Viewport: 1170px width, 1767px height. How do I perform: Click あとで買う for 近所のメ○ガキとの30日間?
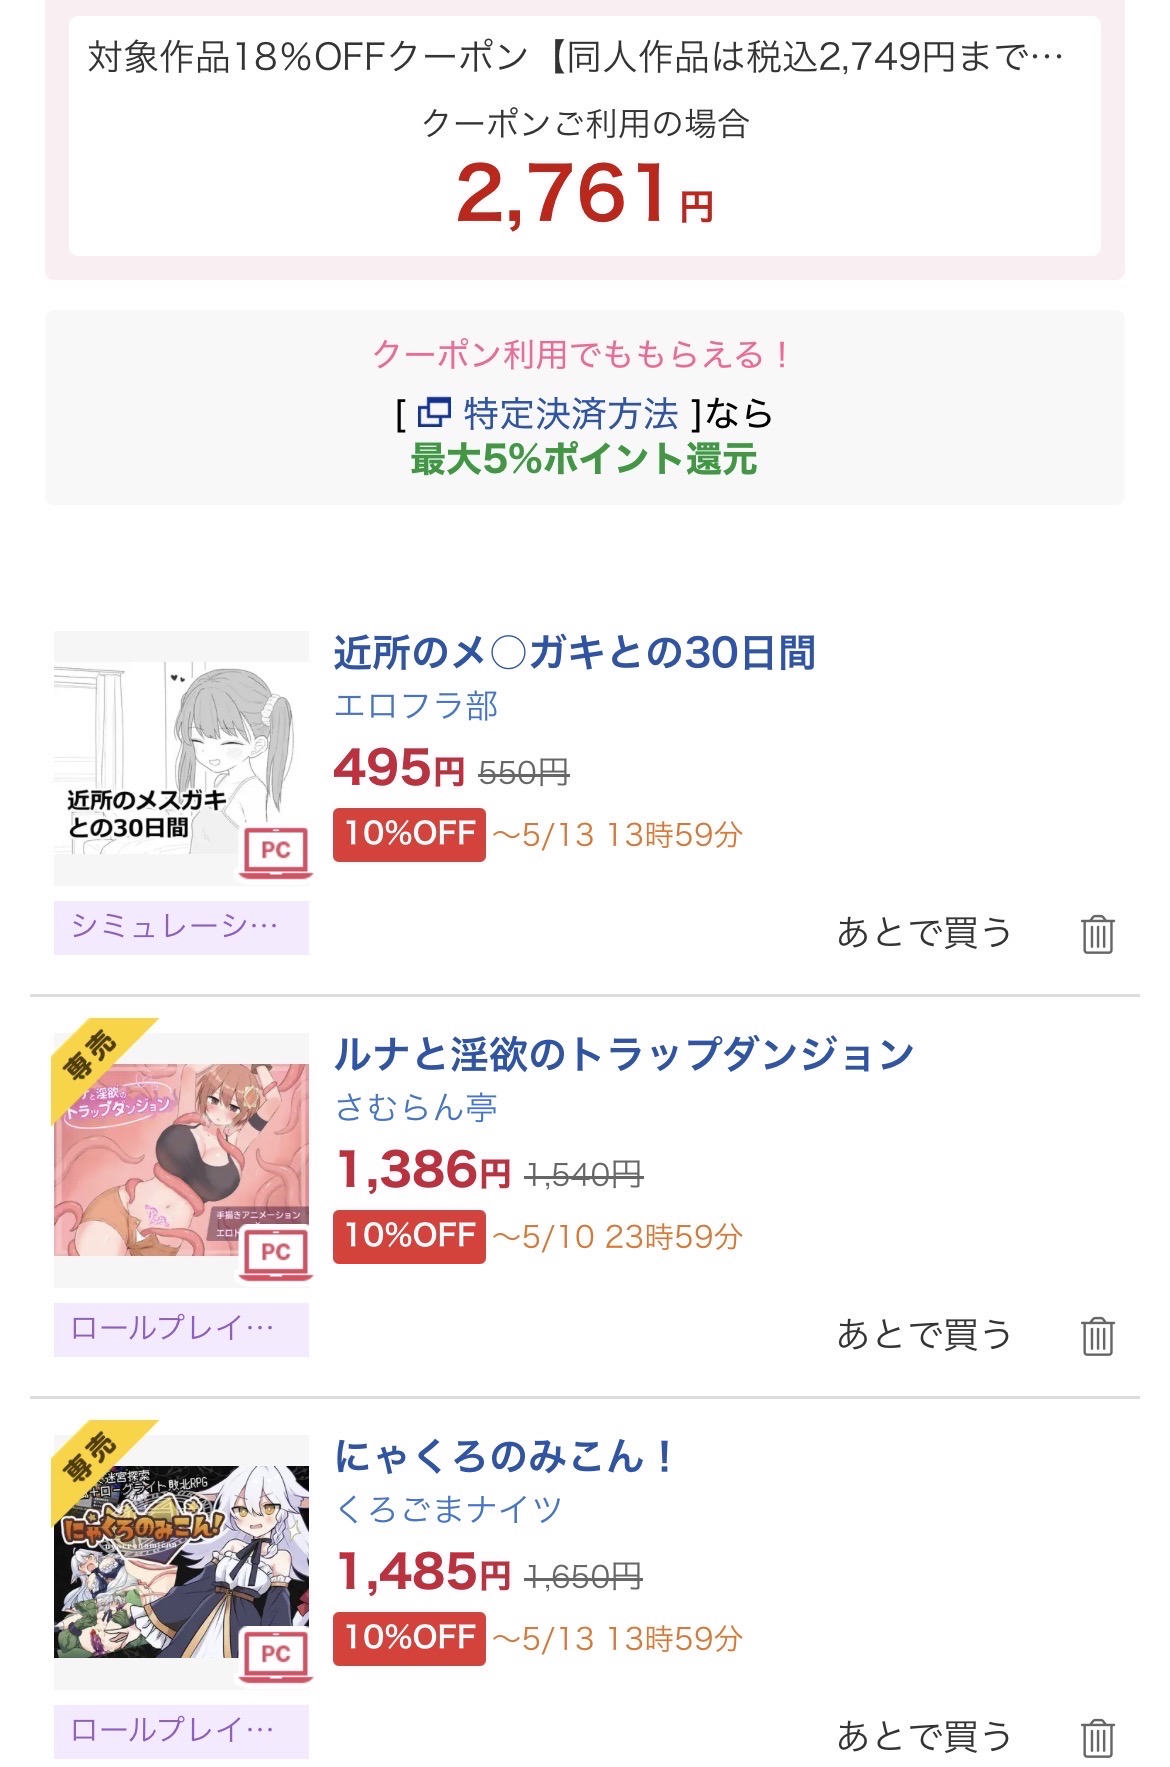click(x=924, y=933)
